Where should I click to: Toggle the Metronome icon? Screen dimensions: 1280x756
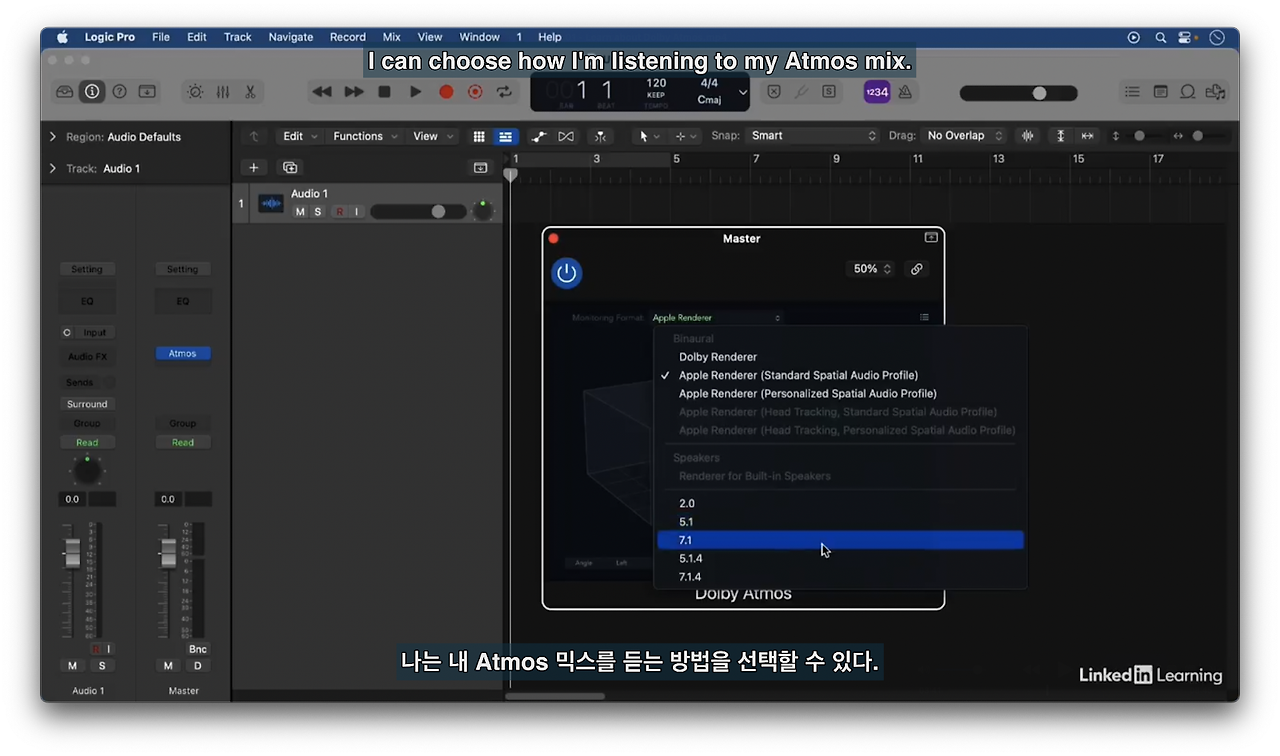coord(904,92)
